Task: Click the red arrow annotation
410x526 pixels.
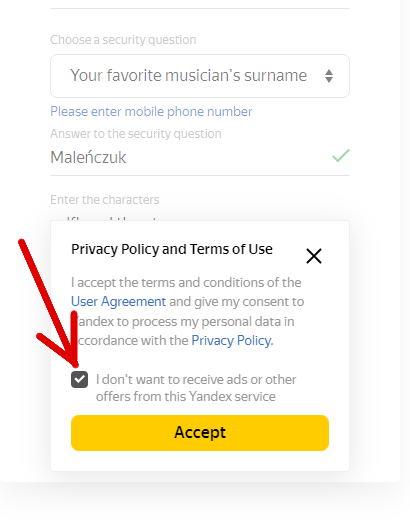Action: click(x=49, y=304)
